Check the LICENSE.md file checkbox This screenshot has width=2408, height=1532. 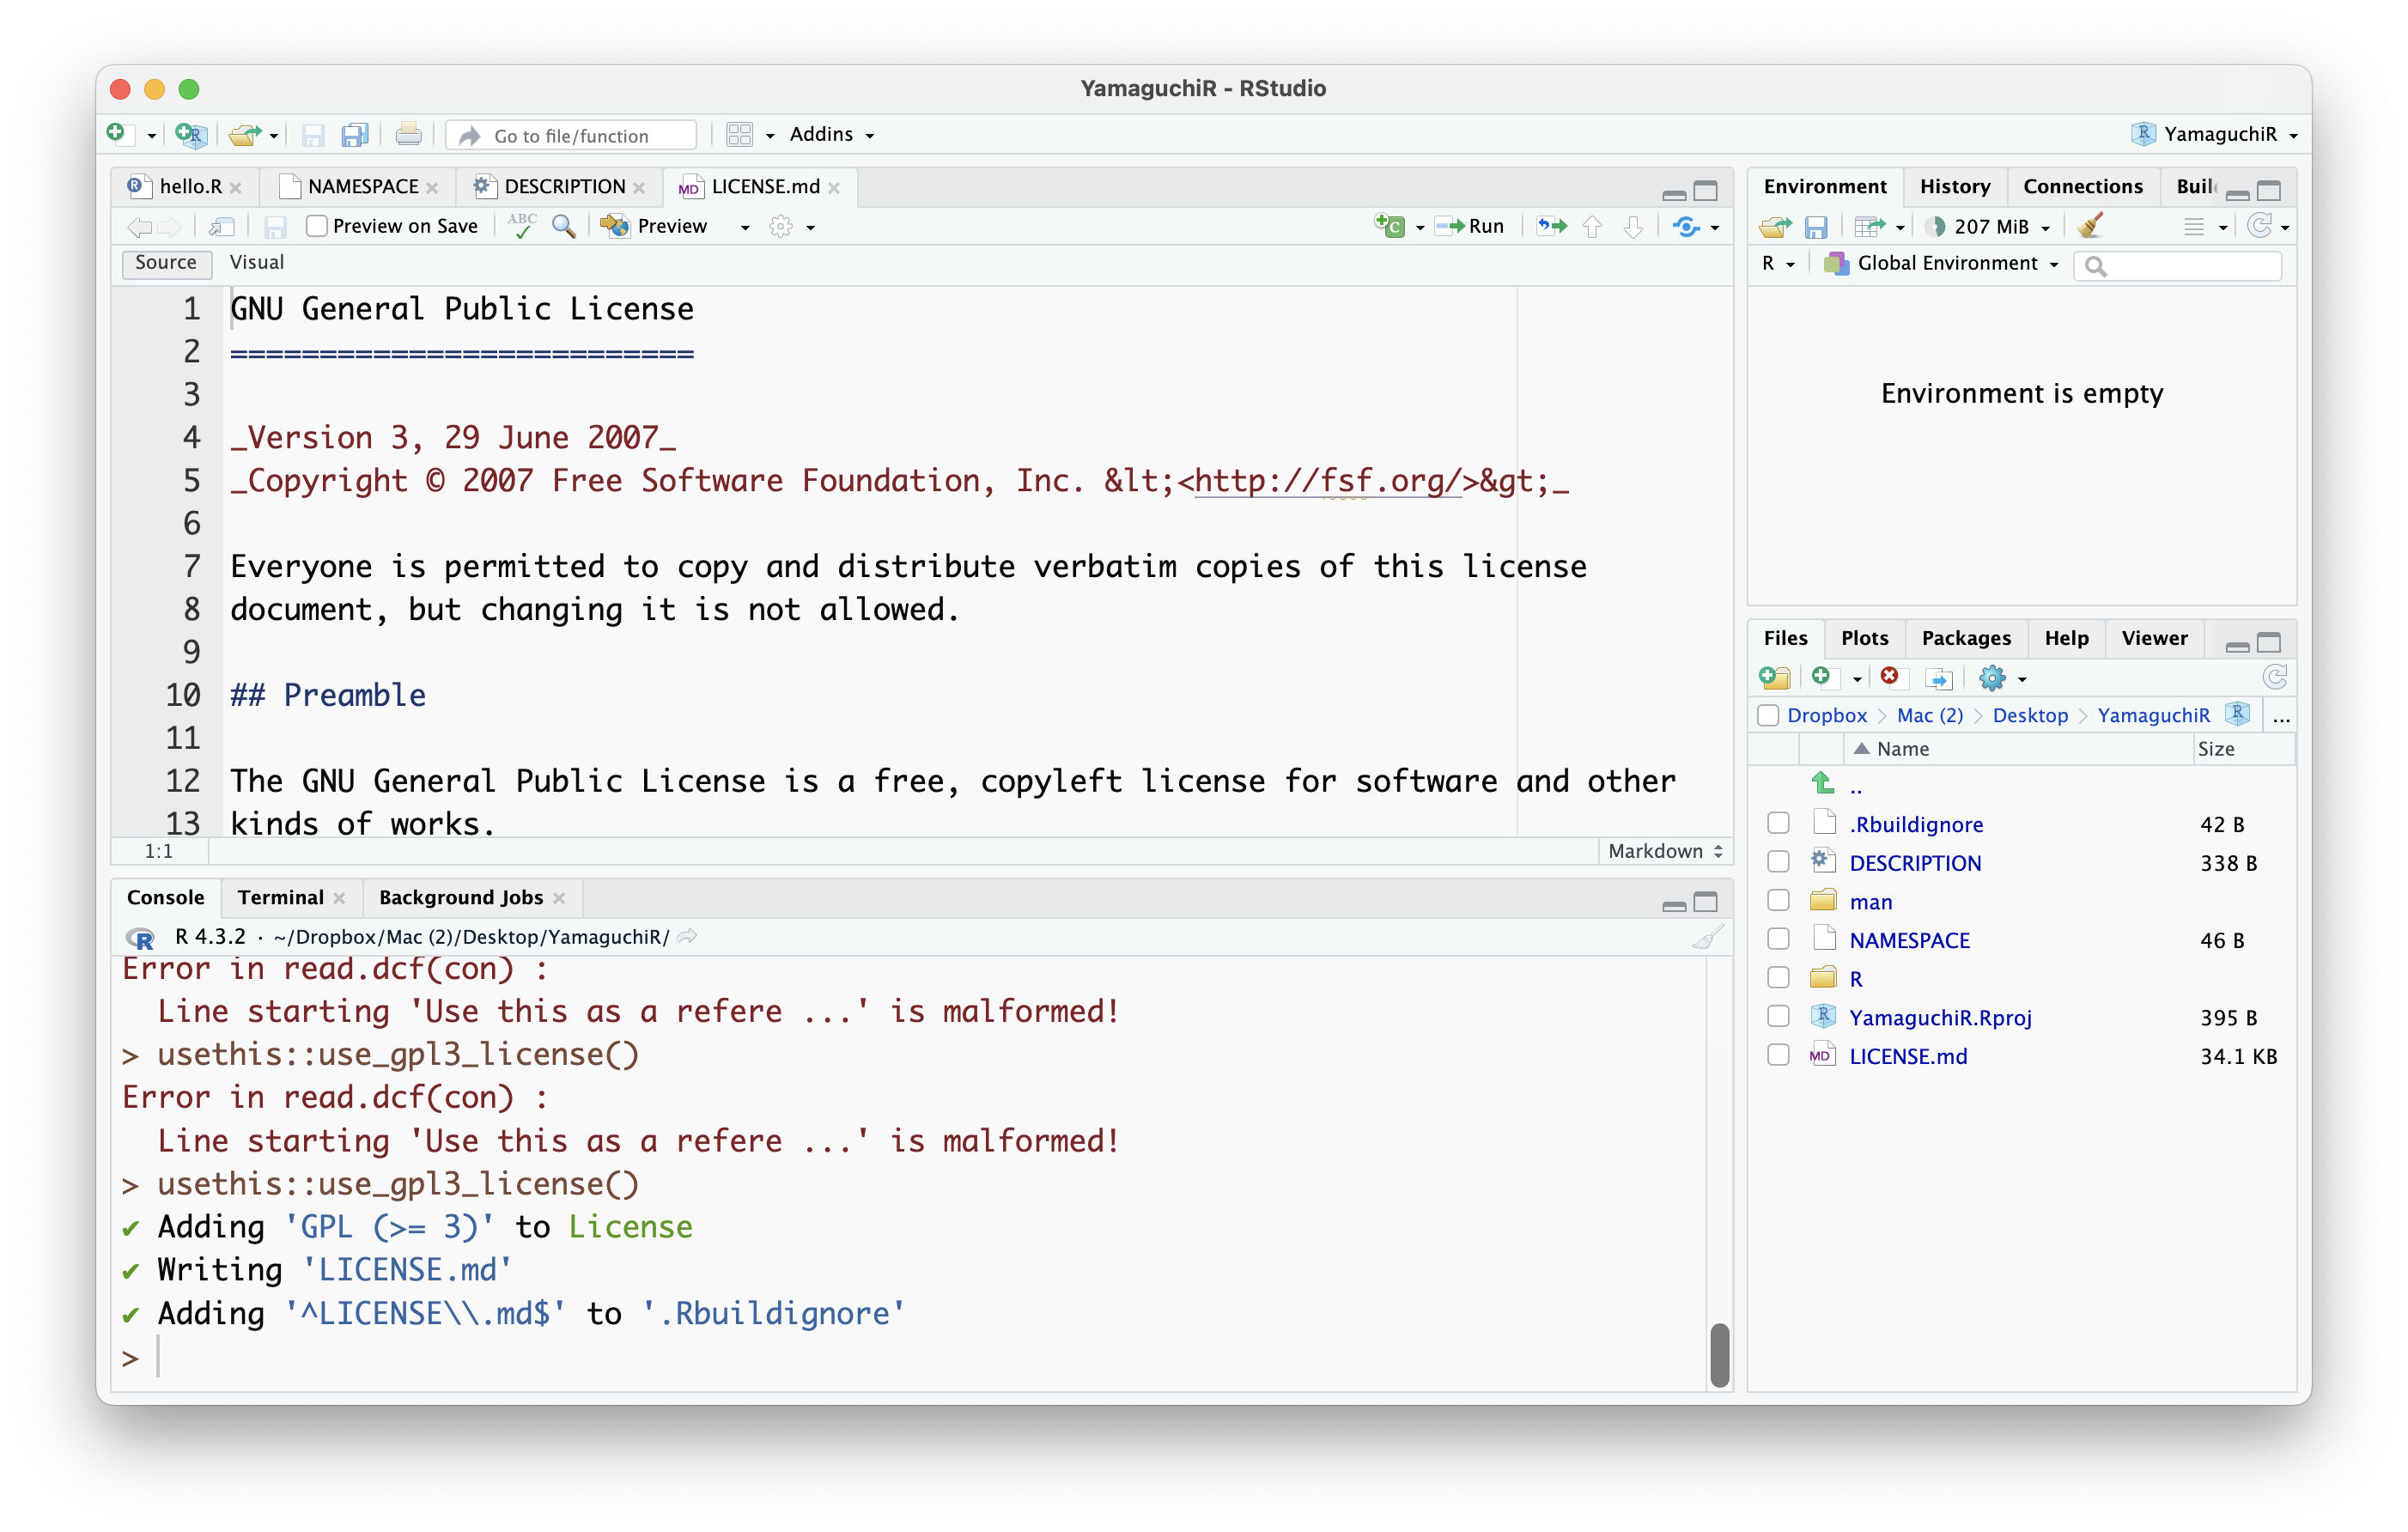tap(1778, 1055)
